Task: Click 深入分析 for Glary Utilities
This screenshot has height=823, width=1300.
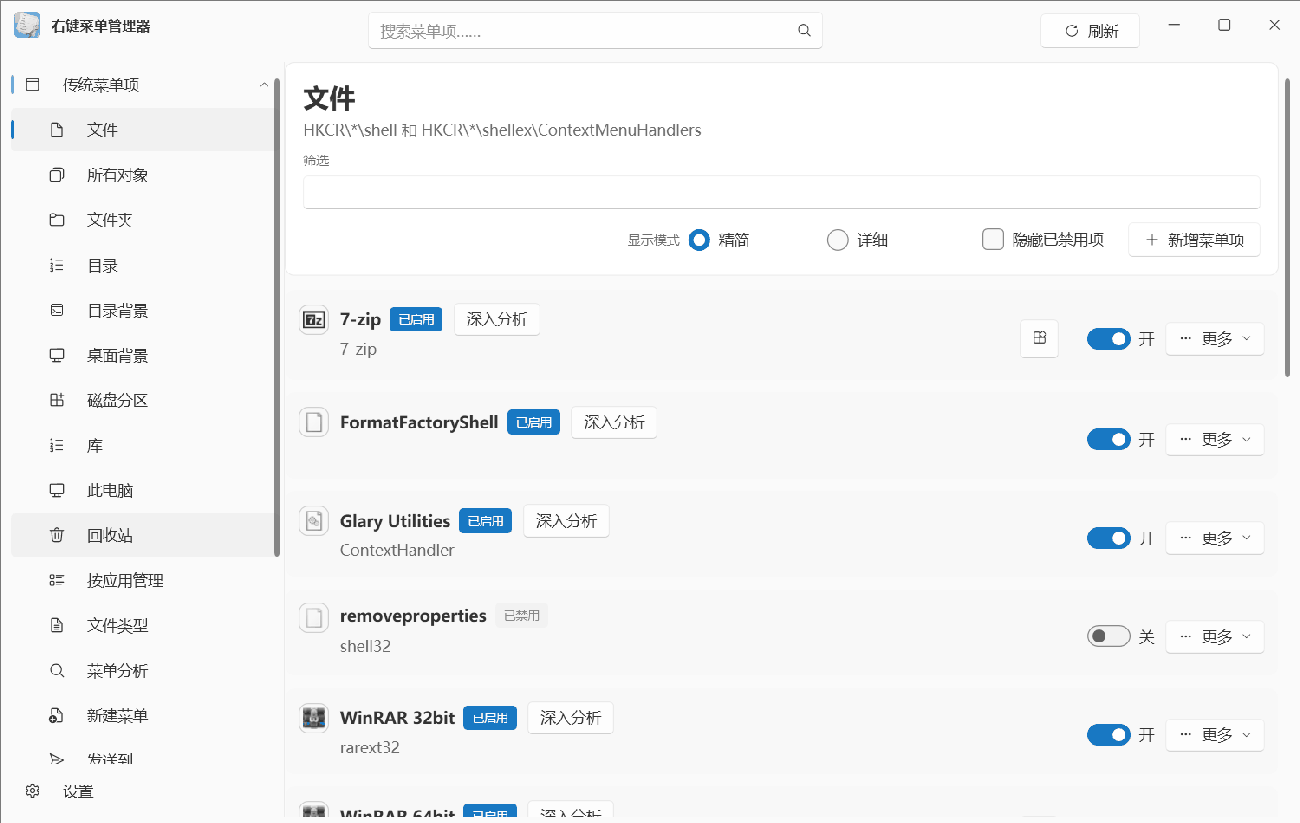Action: pyautogui.click(x=566, y=520)
